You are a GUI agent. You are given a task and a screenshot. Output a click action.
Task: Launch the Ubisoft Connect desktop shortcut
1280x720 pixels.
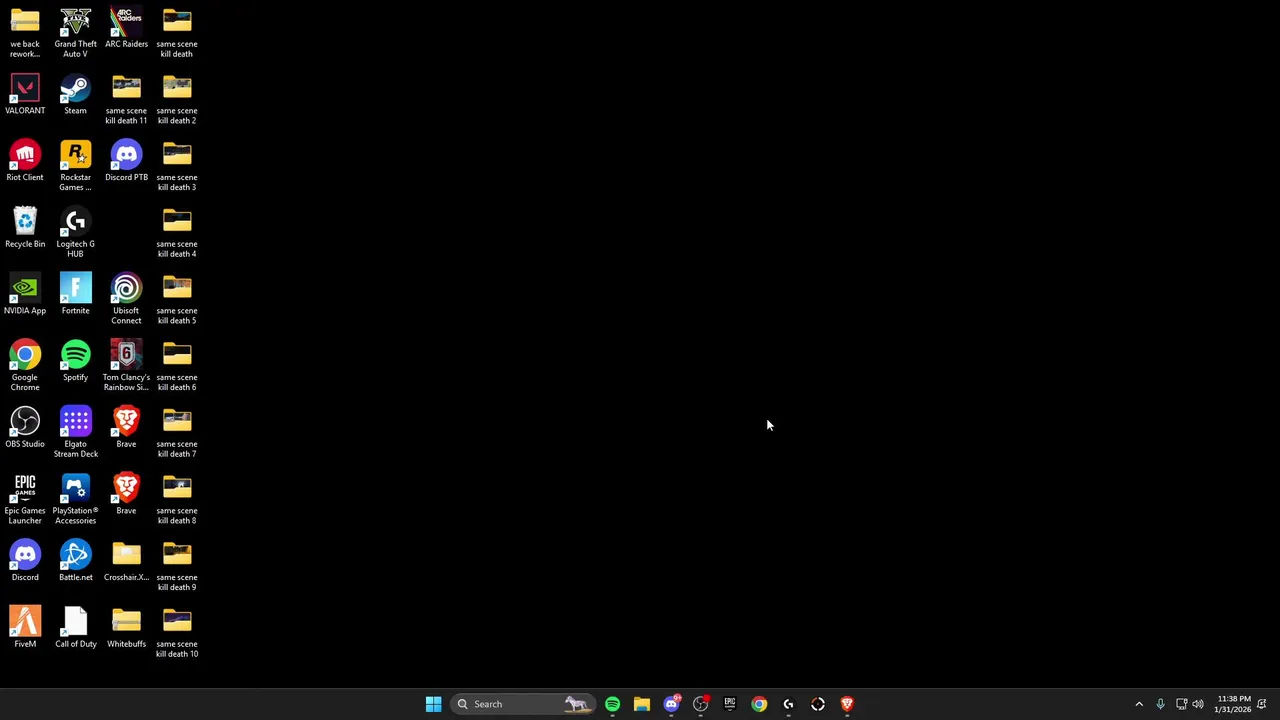pos(126,299)
